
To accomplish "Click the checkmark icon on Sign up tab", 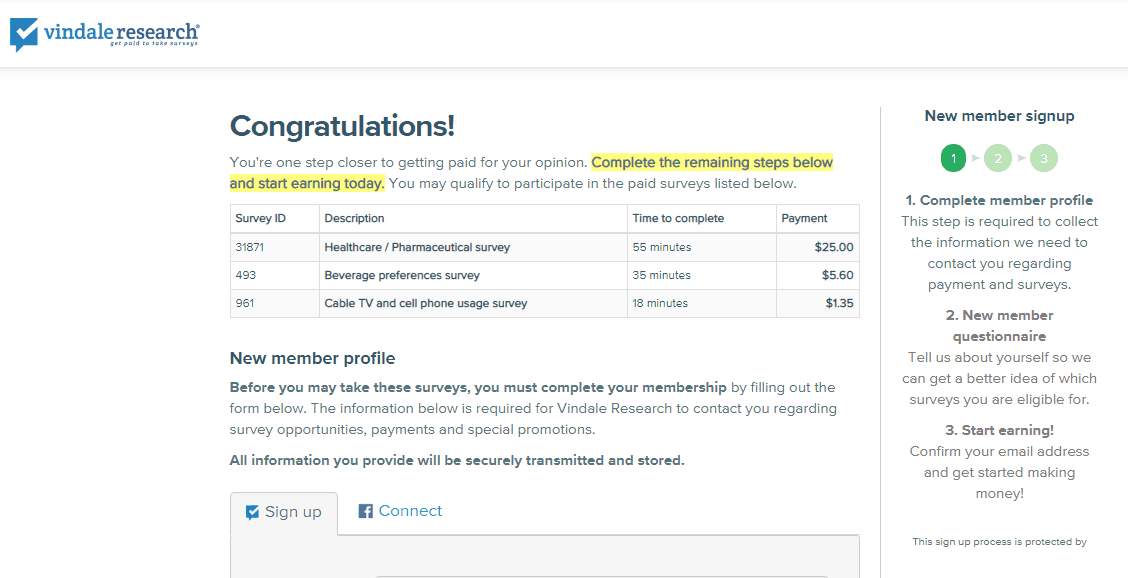I will [252, 512].
